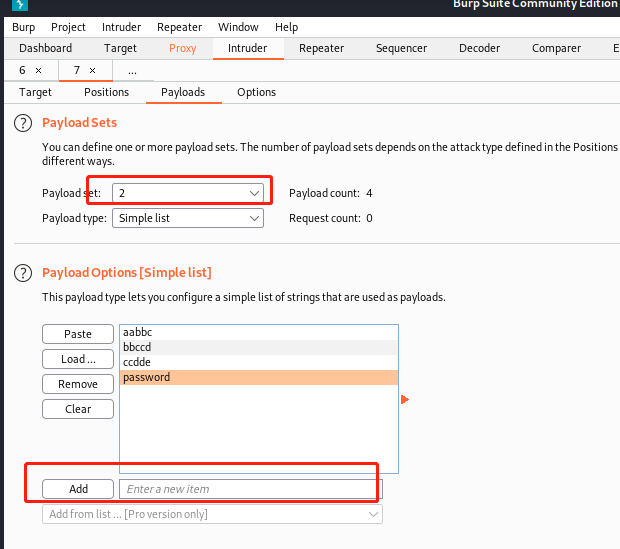Open Payload Sets help icon
The height and width of the screenshot is (549, 620).
point(23,123)
